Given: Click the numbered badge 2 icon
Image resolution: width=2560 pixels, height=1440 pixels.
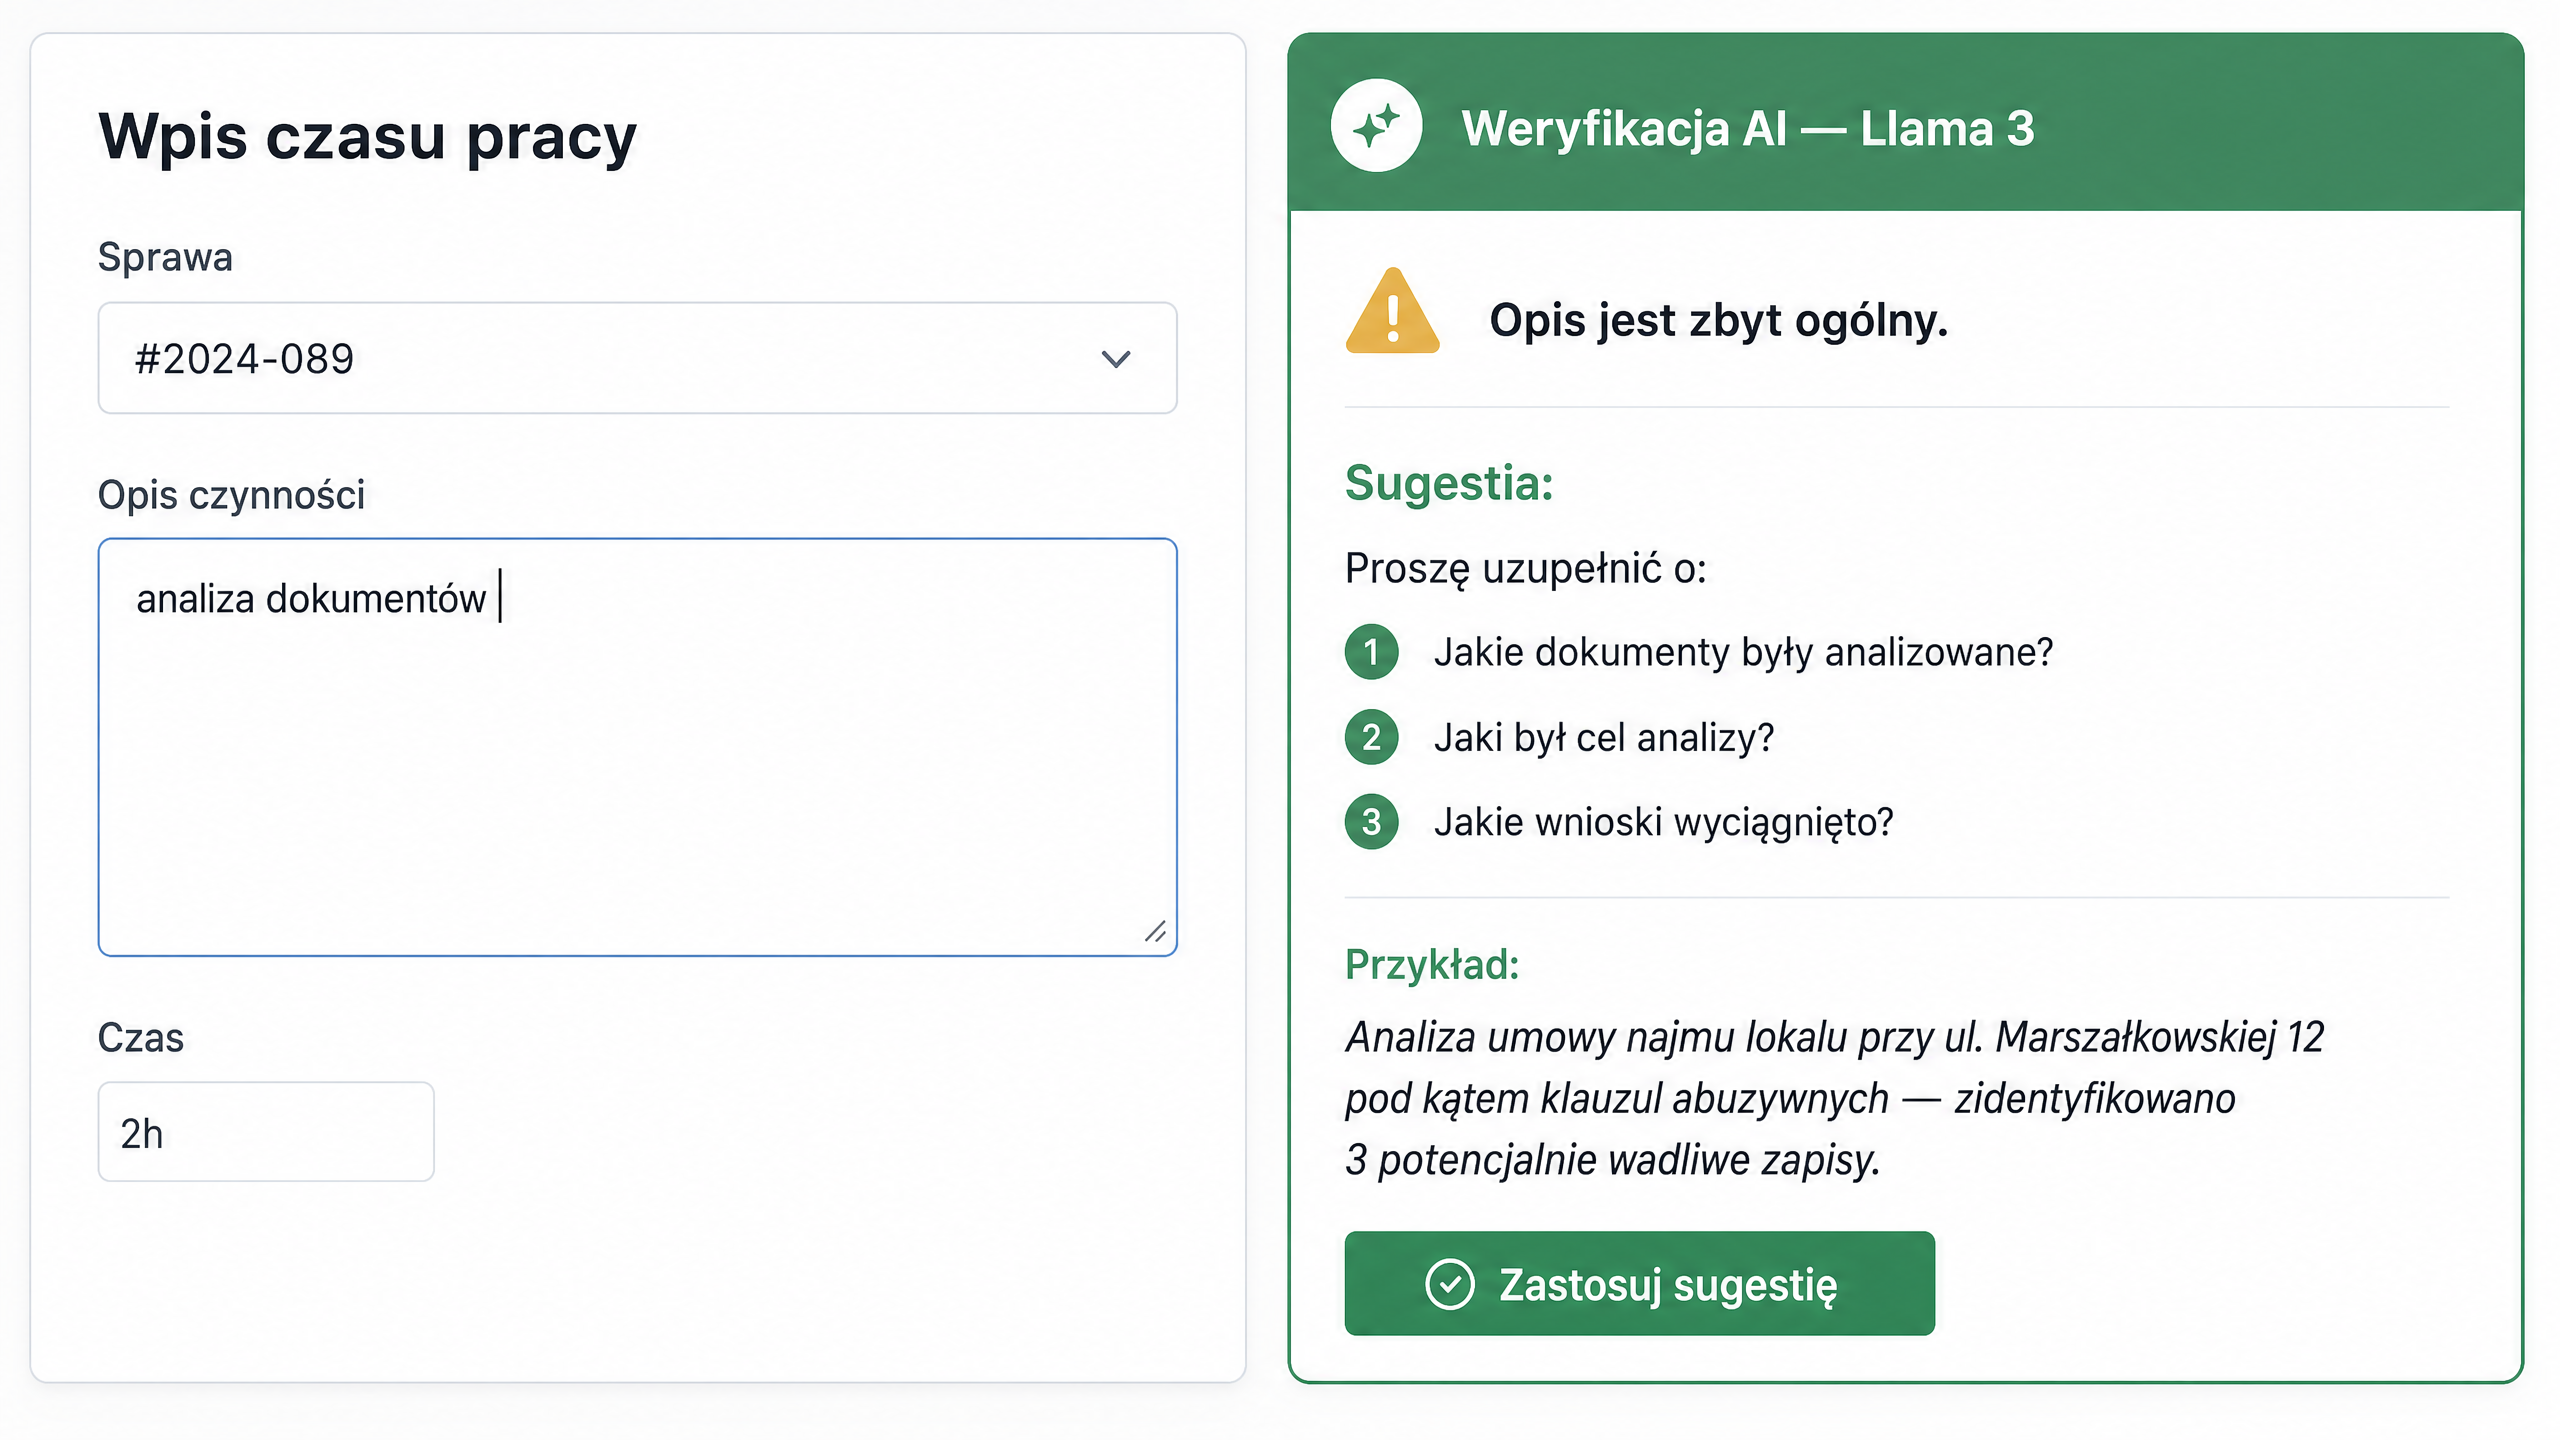Looking at the screenshot, I should [x=1371, y=737].
